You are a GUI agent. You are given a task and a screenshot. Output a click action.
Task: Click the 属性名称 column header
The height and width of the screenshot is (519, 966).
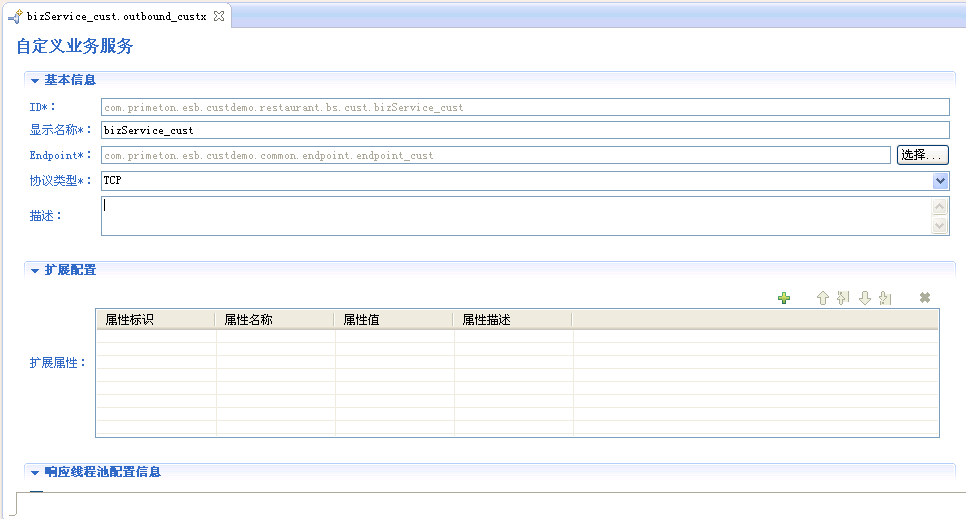click(274, 320)
